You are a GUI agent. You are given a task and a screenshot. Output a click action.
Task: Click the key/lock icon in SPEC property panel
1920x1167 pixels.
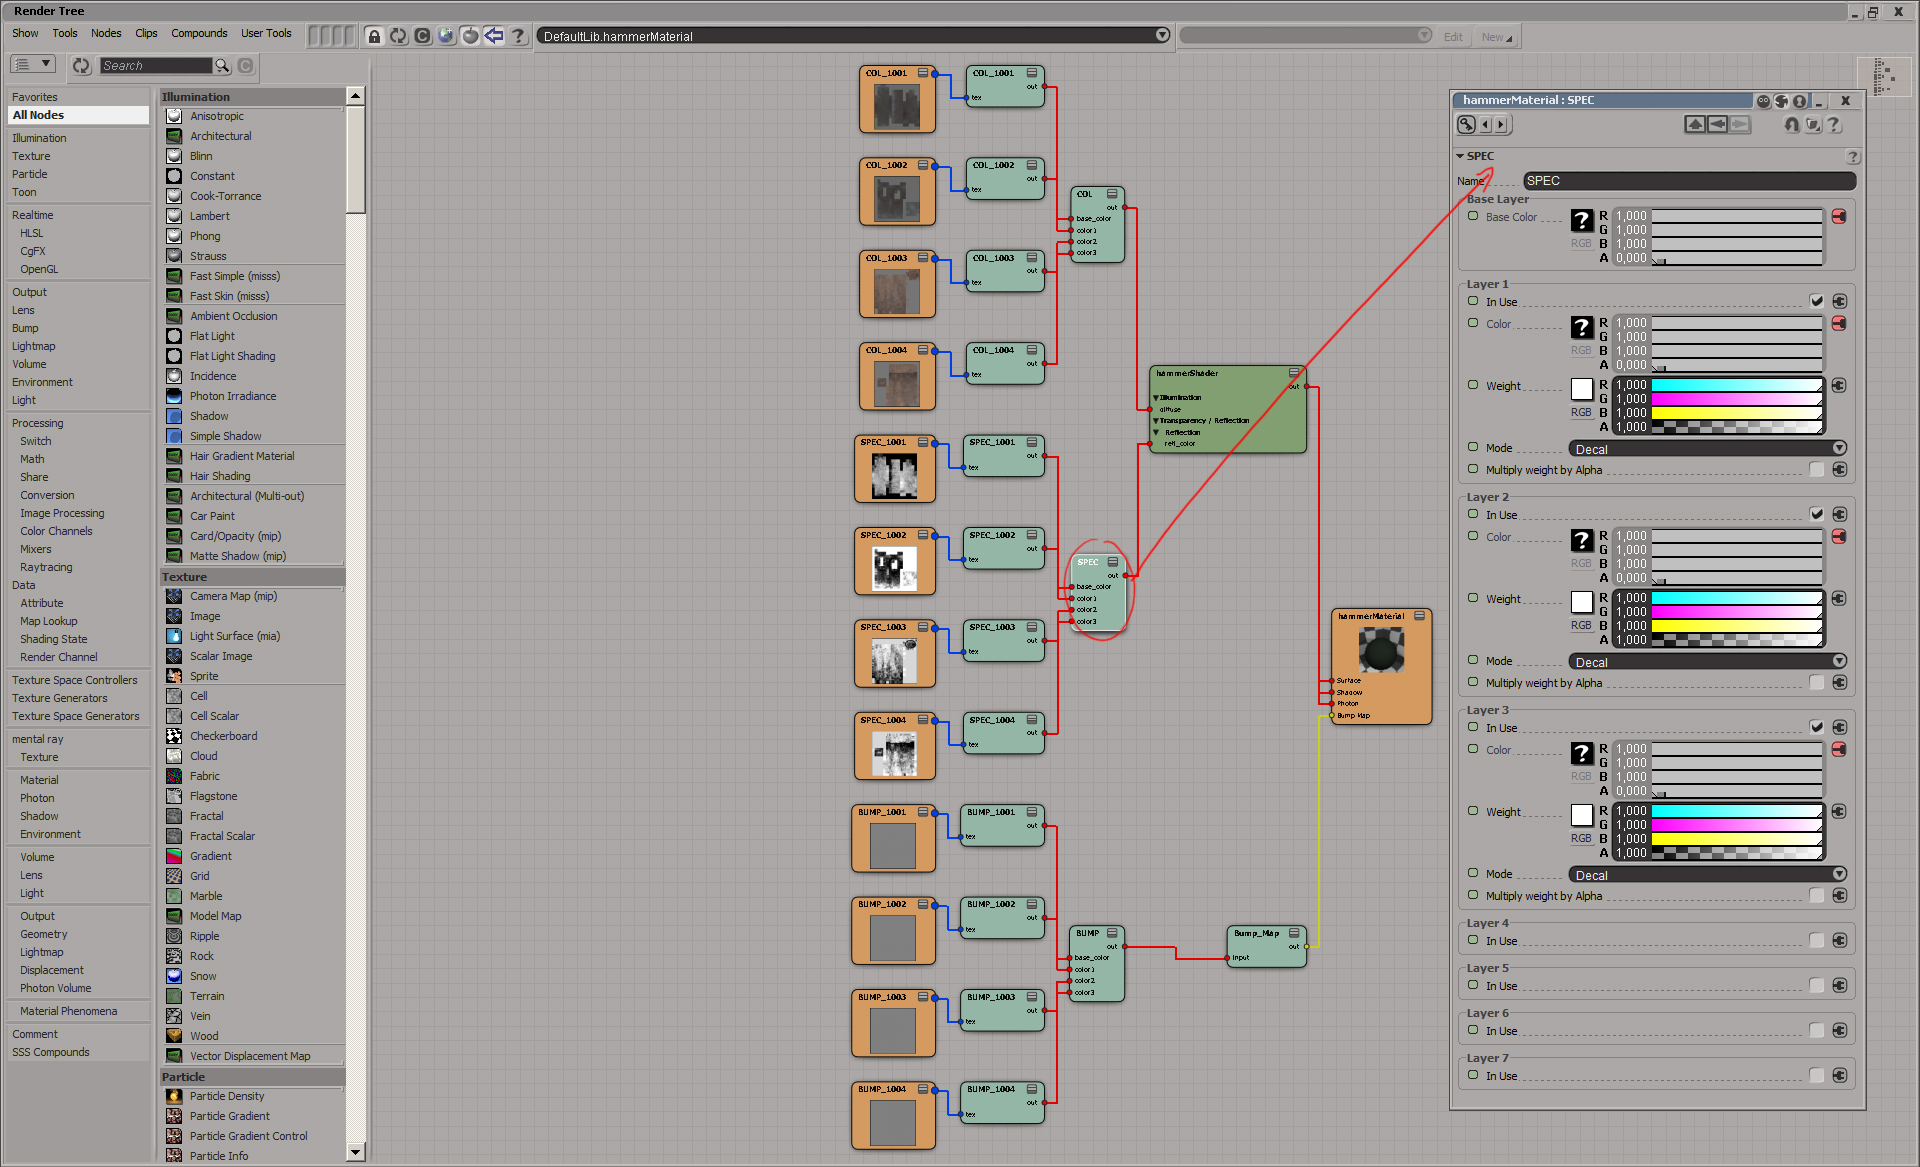[1466, 125]
